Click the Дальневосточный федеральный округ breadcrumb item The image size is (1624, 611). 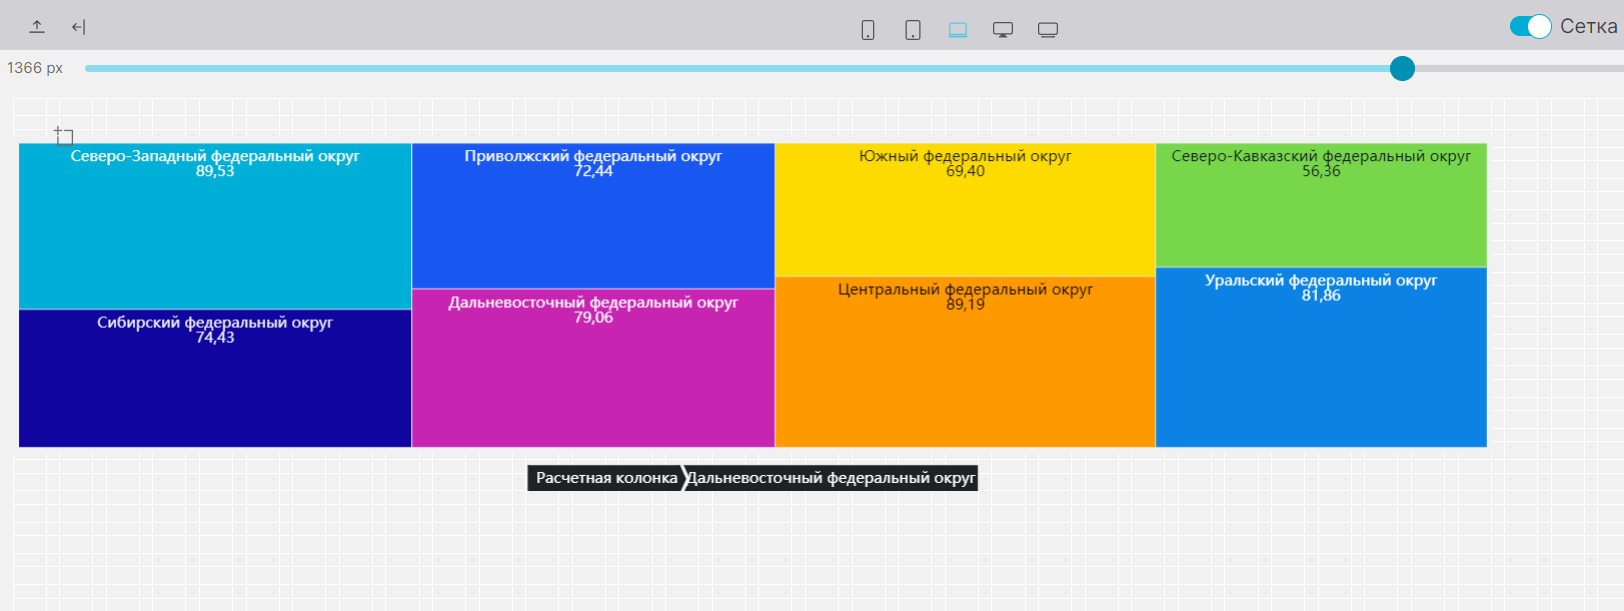point(830,478)
